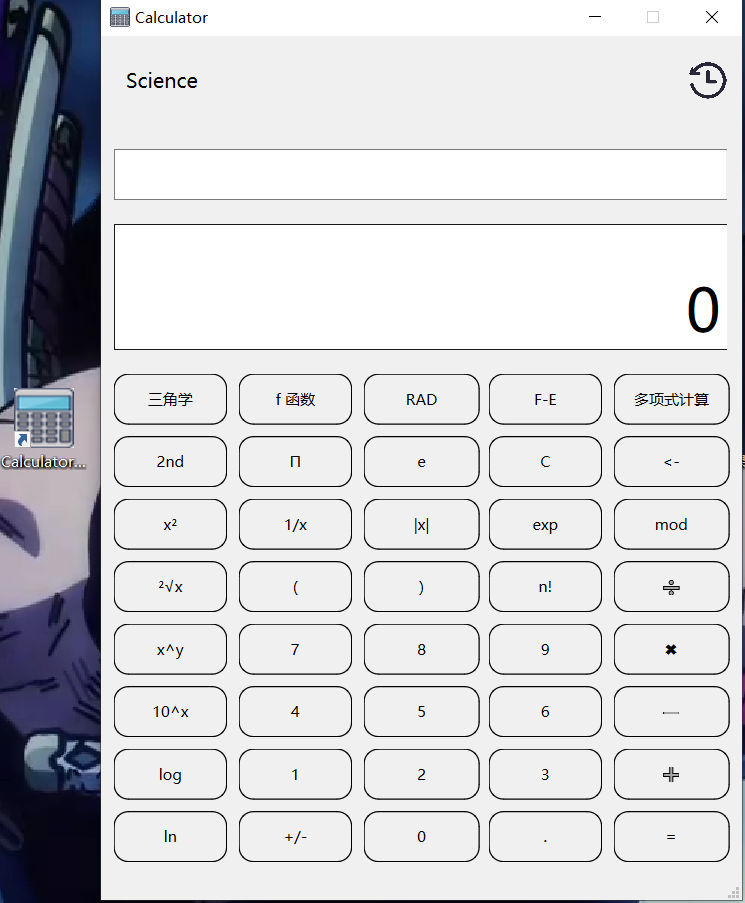Click the expression input field

[420, 174]
